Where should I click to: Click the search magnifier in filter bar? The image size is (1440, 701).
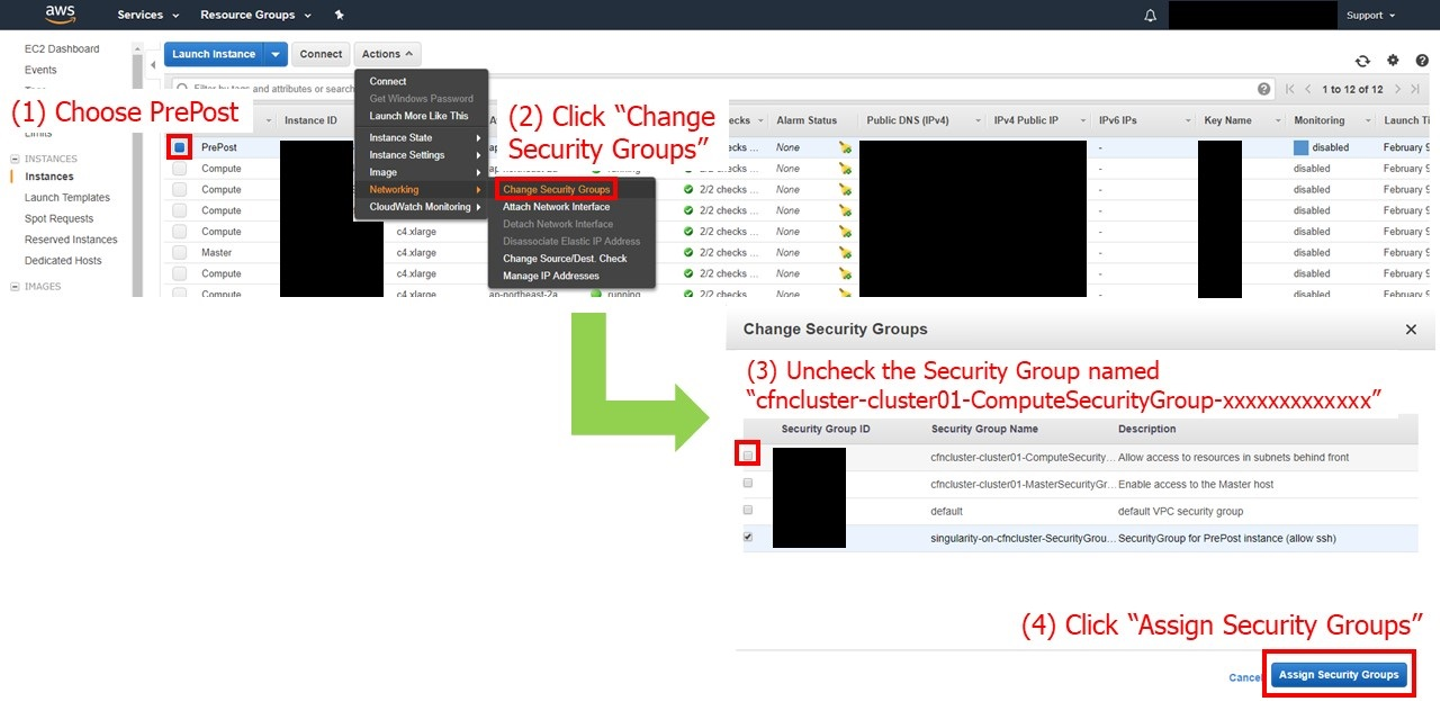point(181,89)
